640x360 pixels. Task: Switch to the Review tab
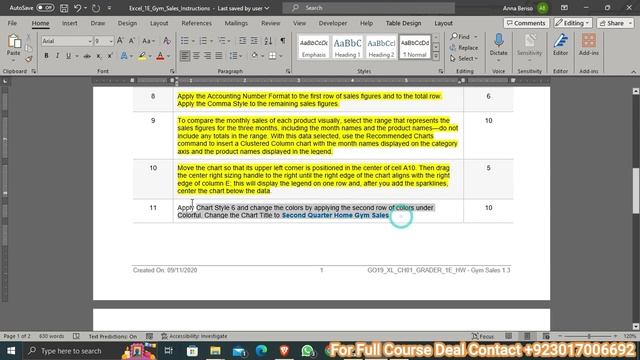click(271, 23)
